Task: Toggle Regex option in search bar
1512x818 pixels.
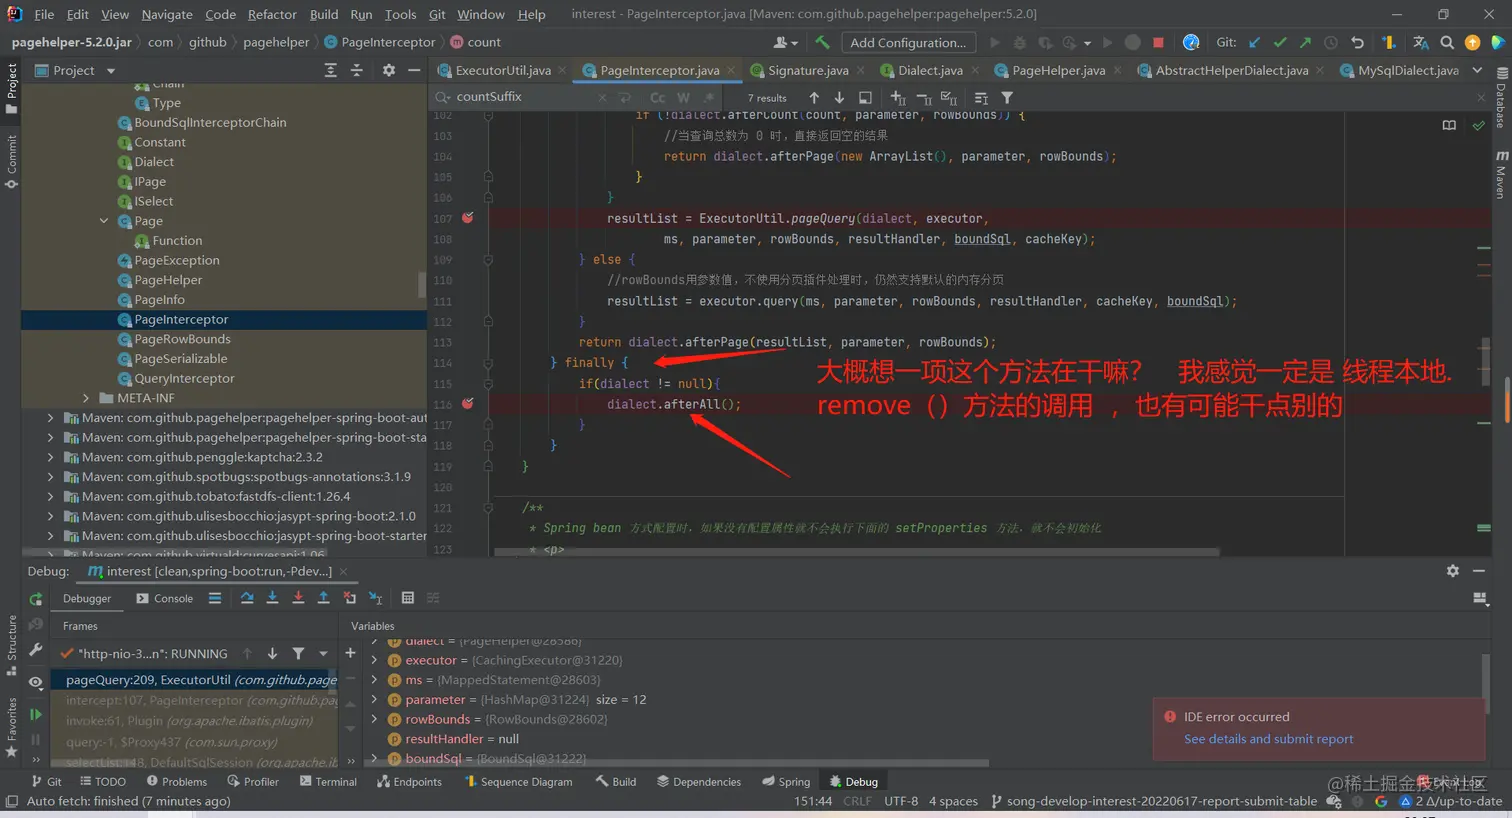Action: coord(708,97)
